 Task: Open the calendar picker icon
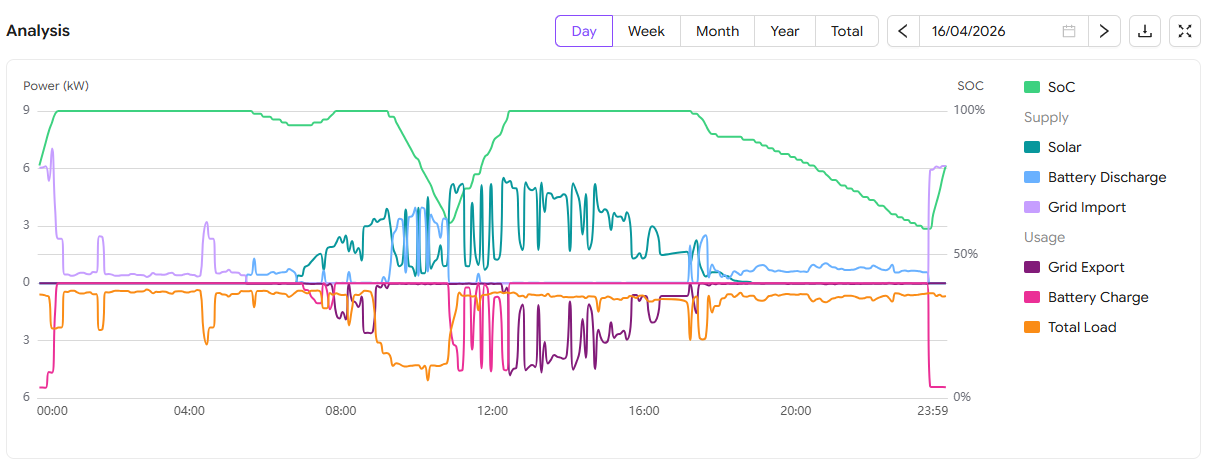(1069, 31)
